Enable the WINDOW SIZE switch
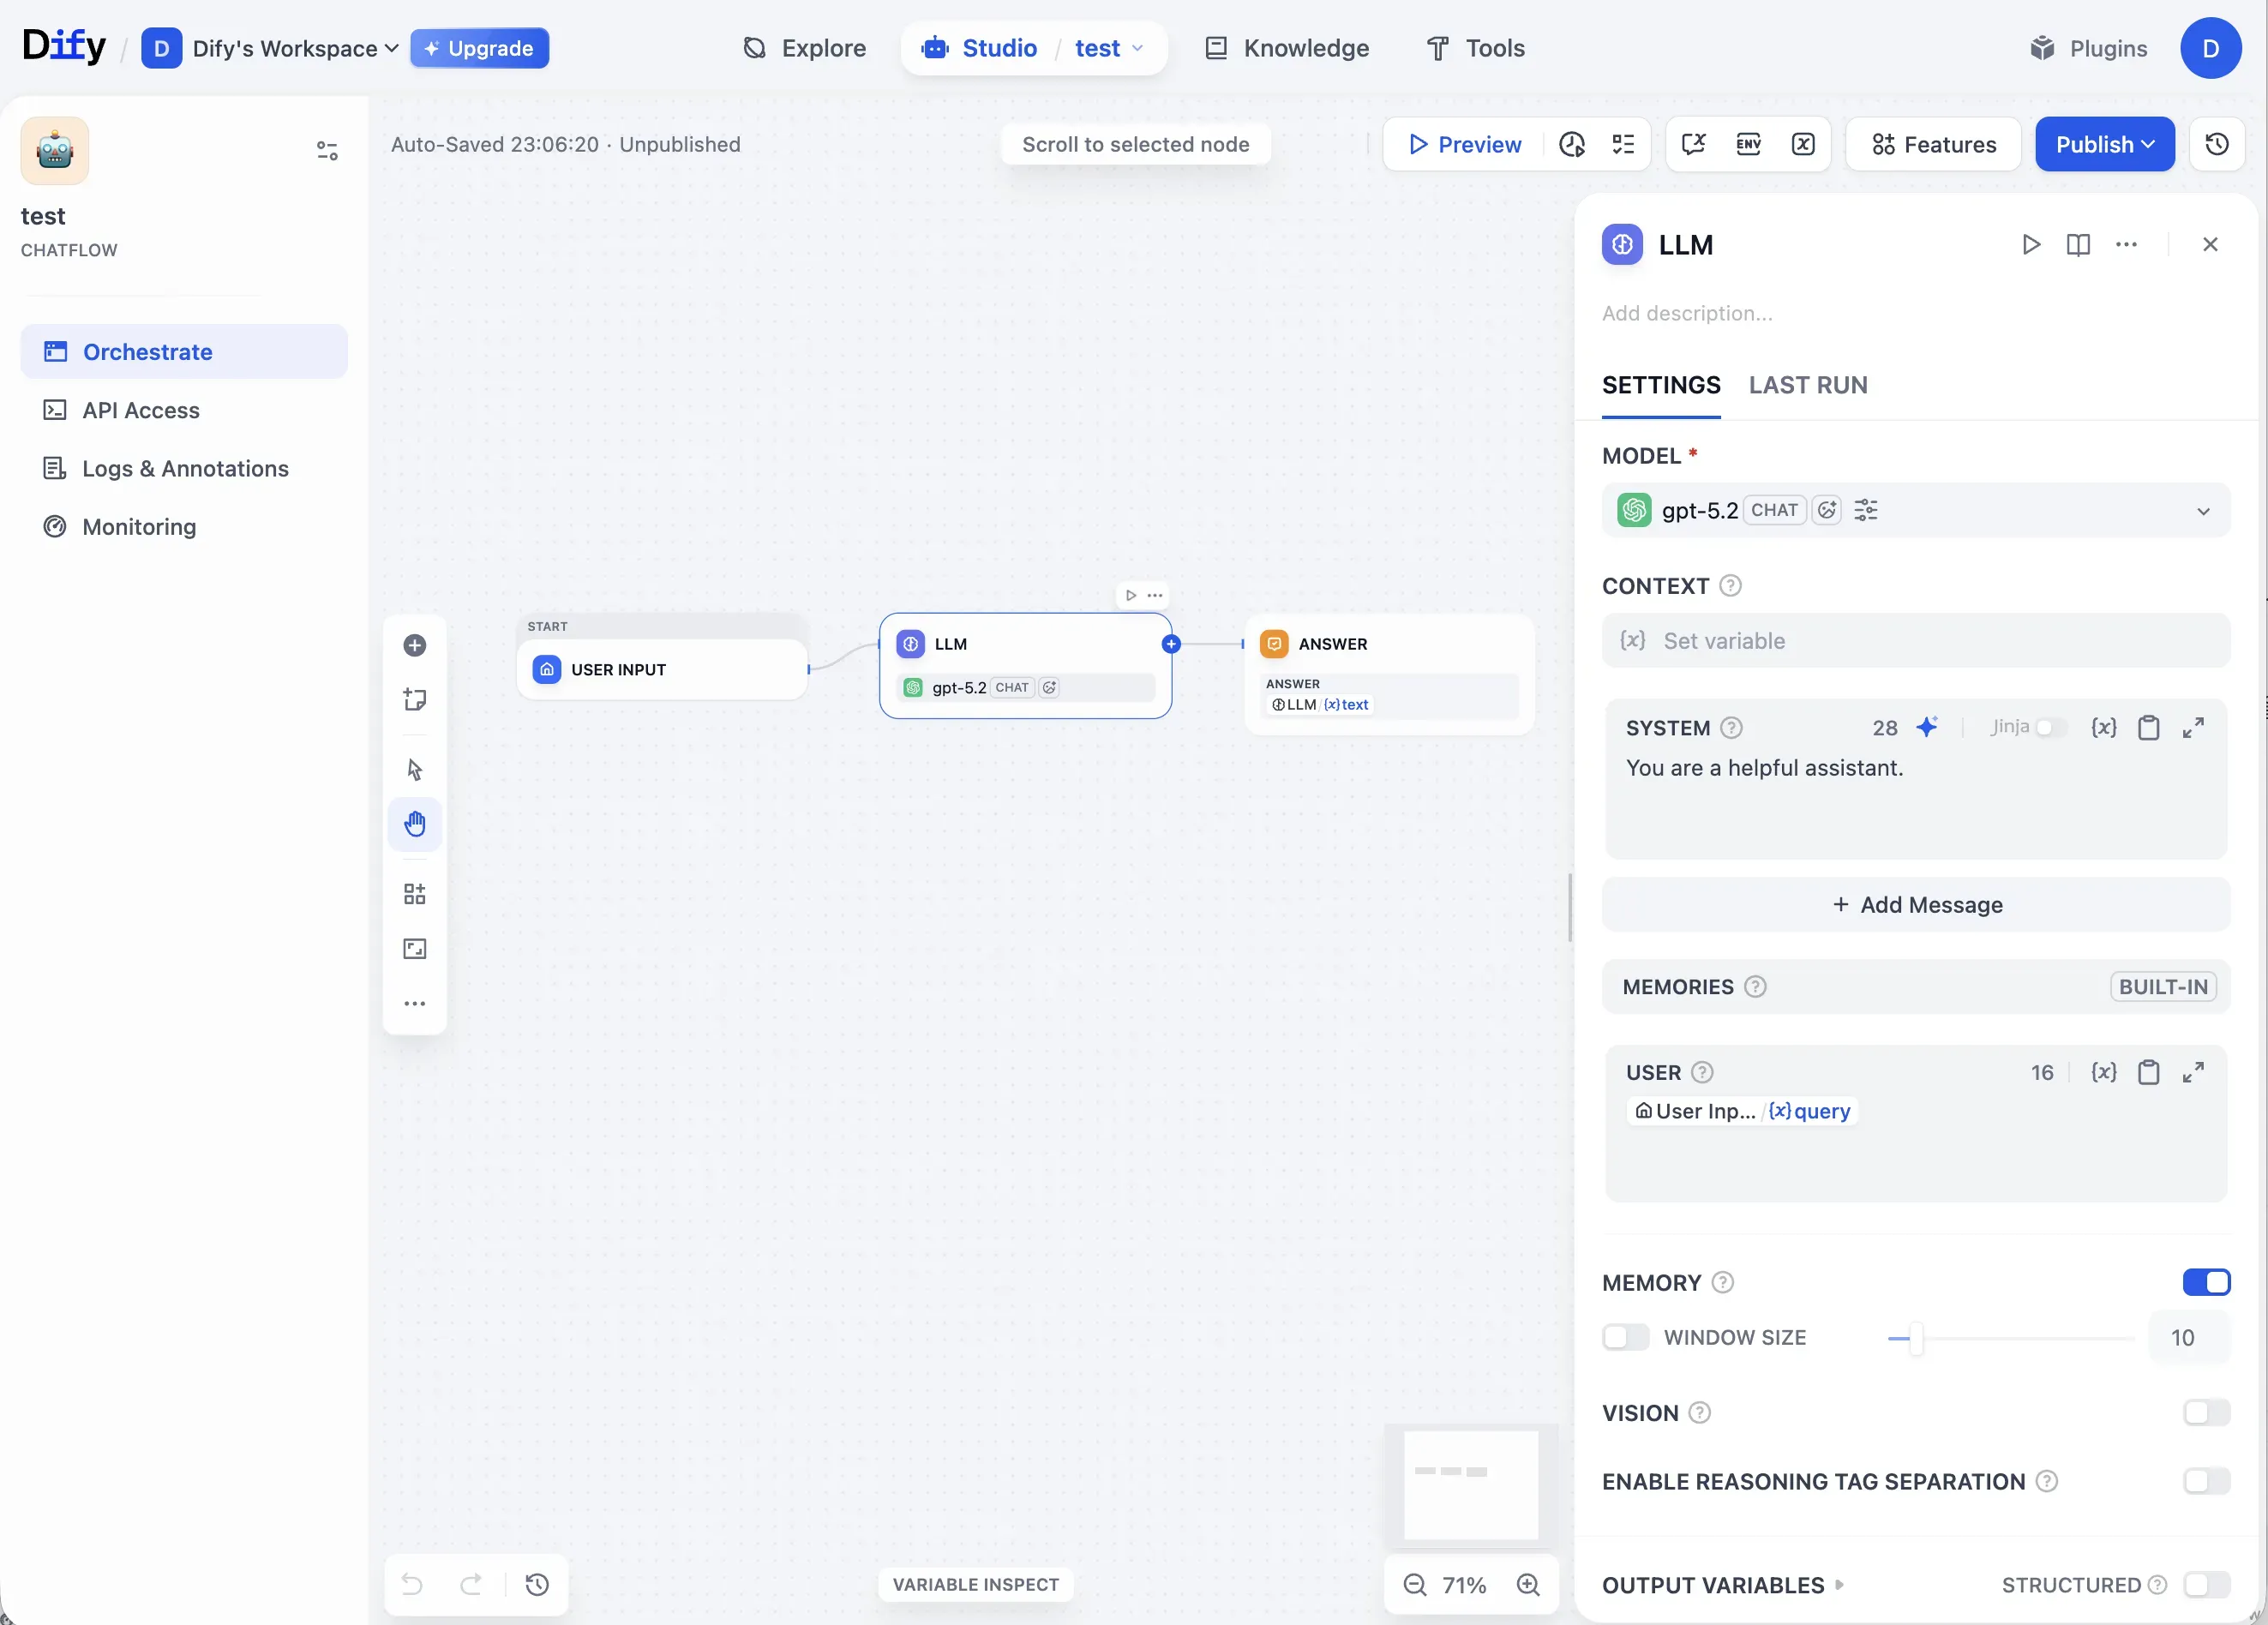 [1625, 1337]
